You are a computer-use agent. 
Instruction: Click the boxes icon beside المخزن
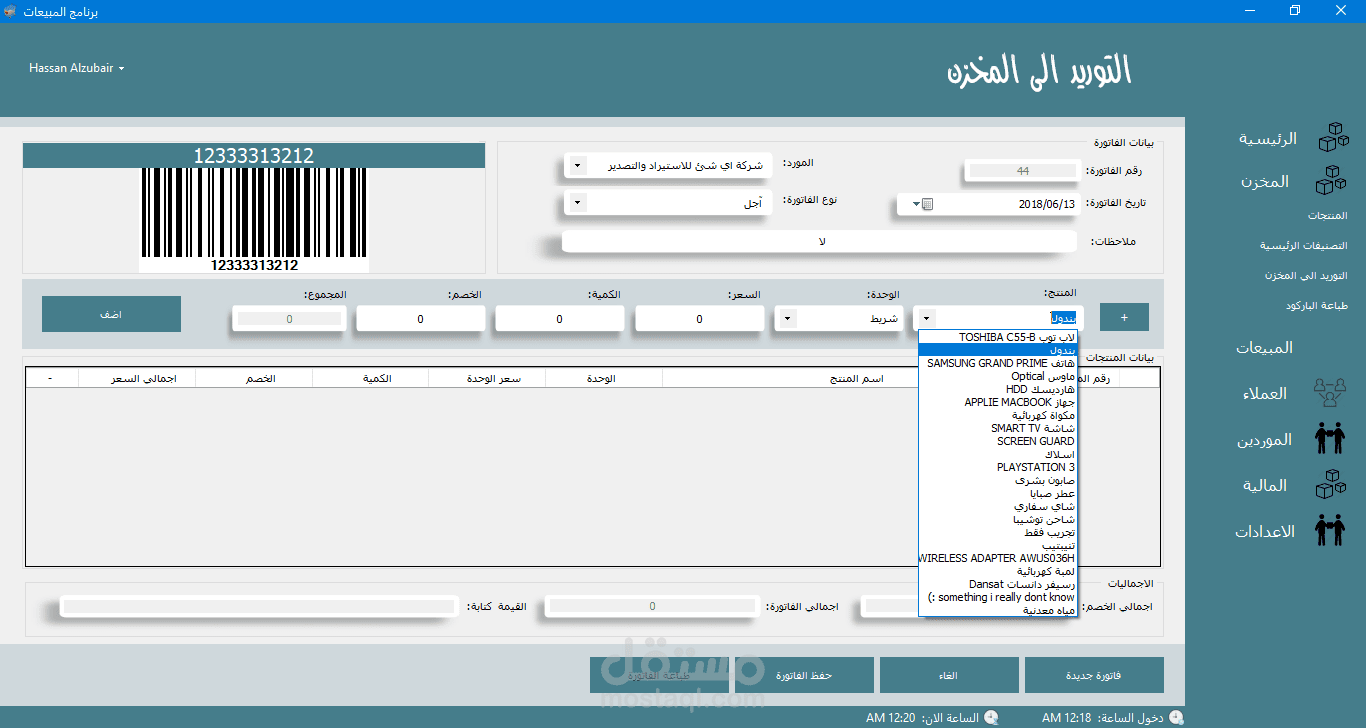pos(1330,181)
